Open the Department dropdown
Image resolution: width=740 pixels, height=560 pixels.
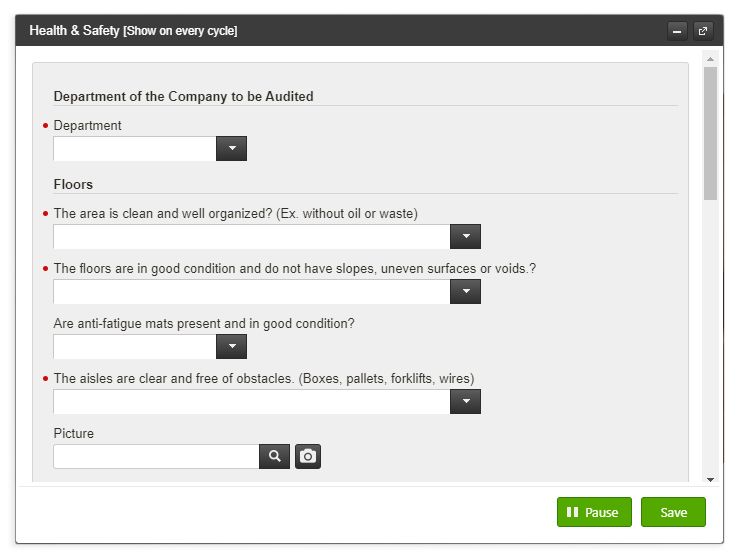pos(231,149)
